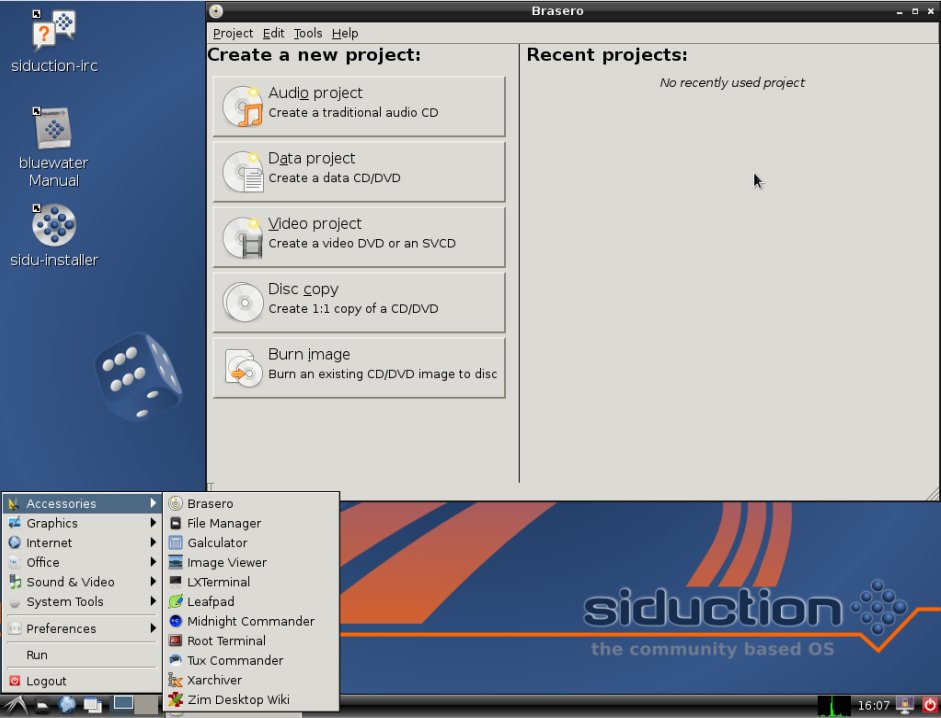Click the Brasero icon in Accessories submenu
The image size is (941, 718).
click(175, 504)
